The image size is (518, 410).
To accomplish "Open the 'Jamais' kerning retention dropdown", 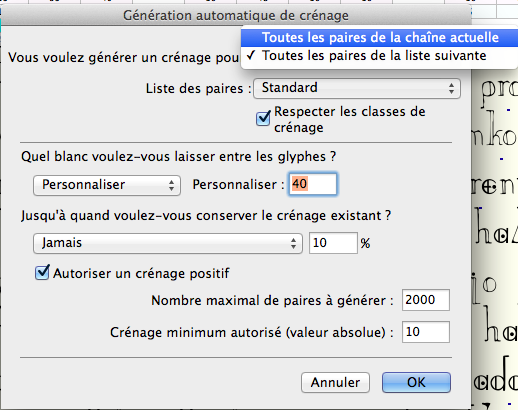I will (x=168, y=243).
